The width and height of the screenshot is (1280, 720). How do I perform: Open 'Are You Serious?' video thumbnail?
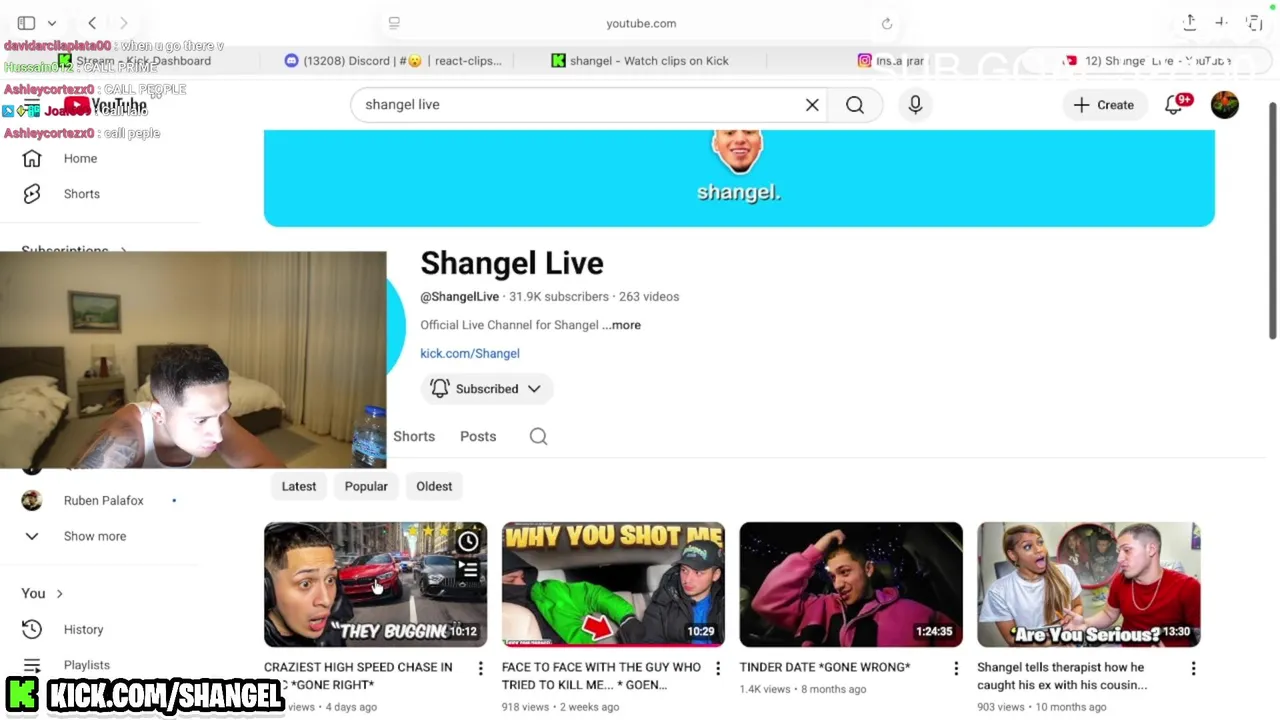tap(1089, 584)
